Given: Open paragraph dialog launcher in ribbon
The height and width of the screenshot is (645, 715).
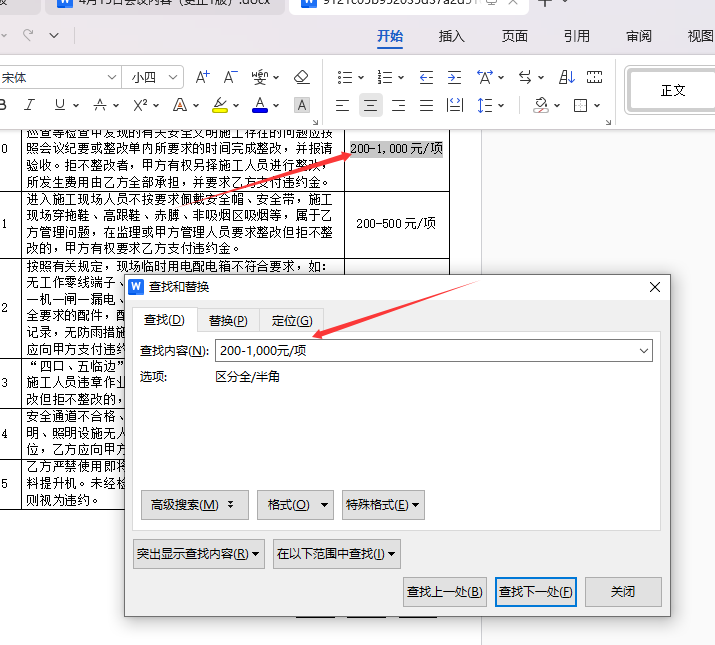Looking at the screenshot, I should coord(608,122).
